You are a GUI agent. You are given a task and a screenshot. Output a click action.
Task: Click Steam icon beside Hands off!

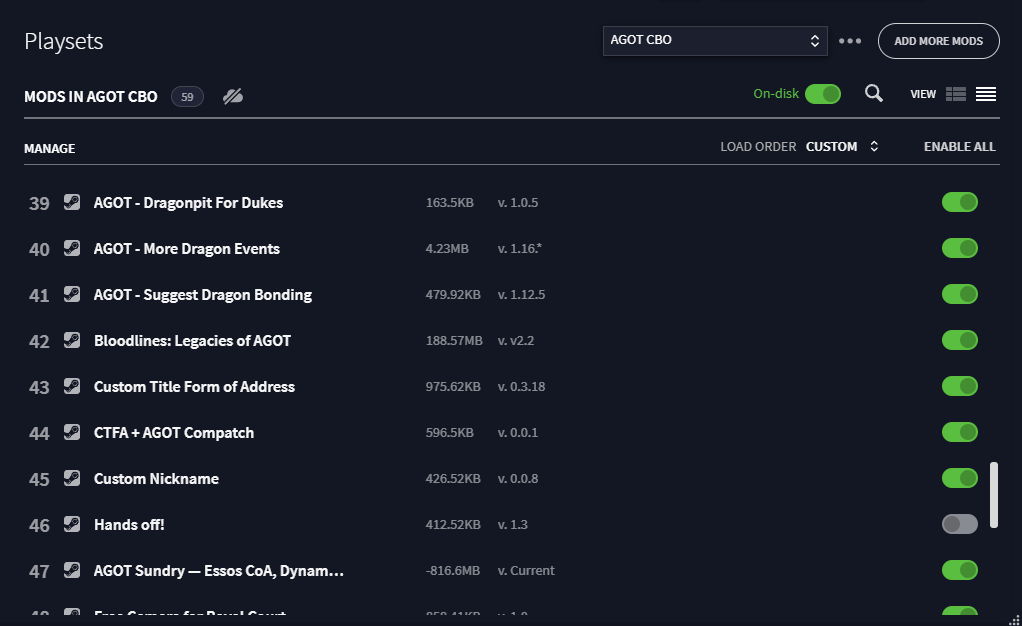tap(72, 524)
